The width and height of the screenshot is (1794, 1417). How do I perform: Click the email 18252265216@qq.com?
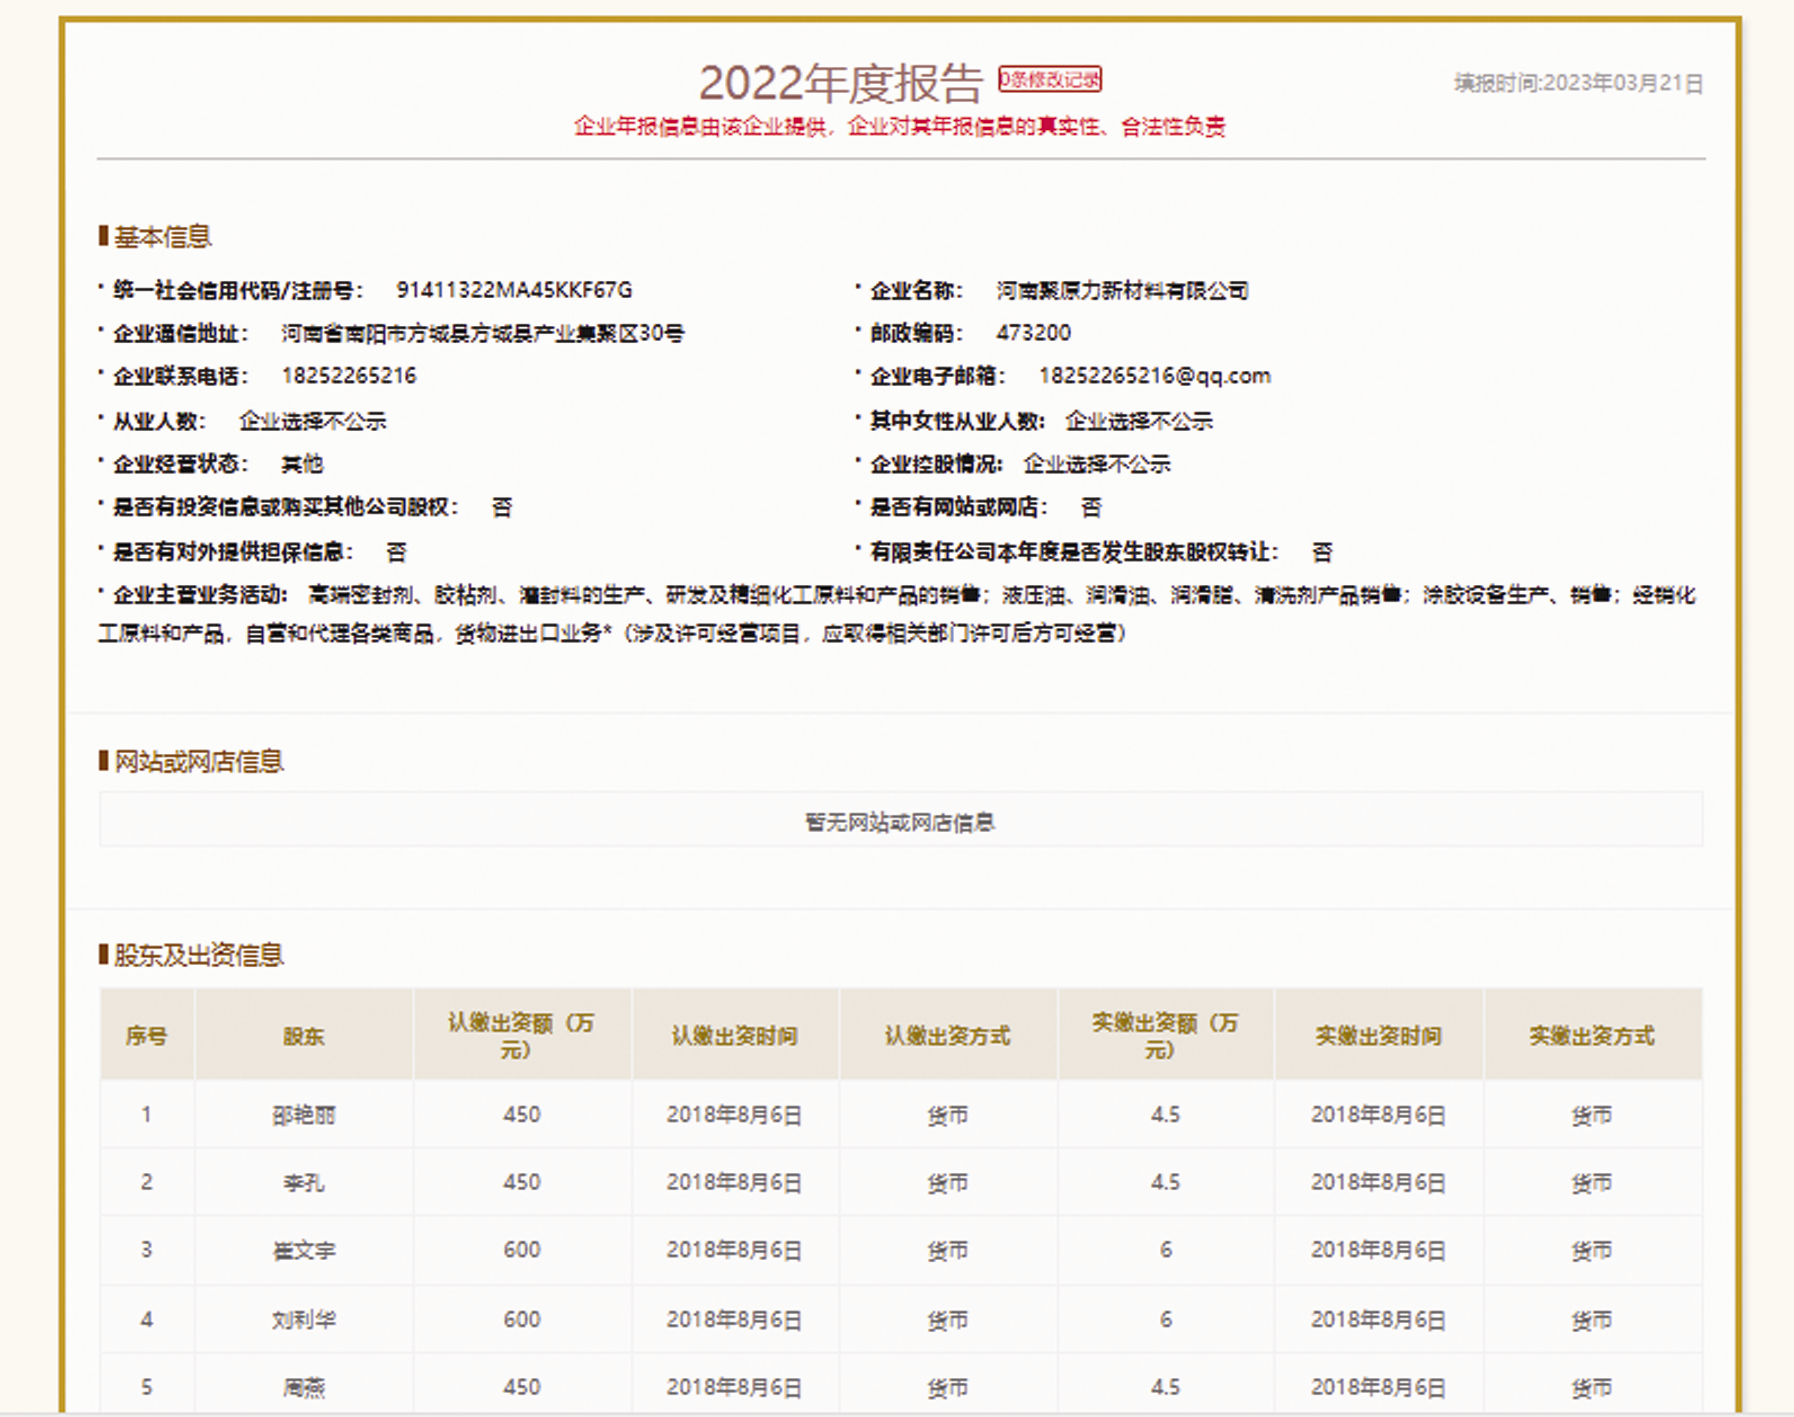click(1154, 376)
